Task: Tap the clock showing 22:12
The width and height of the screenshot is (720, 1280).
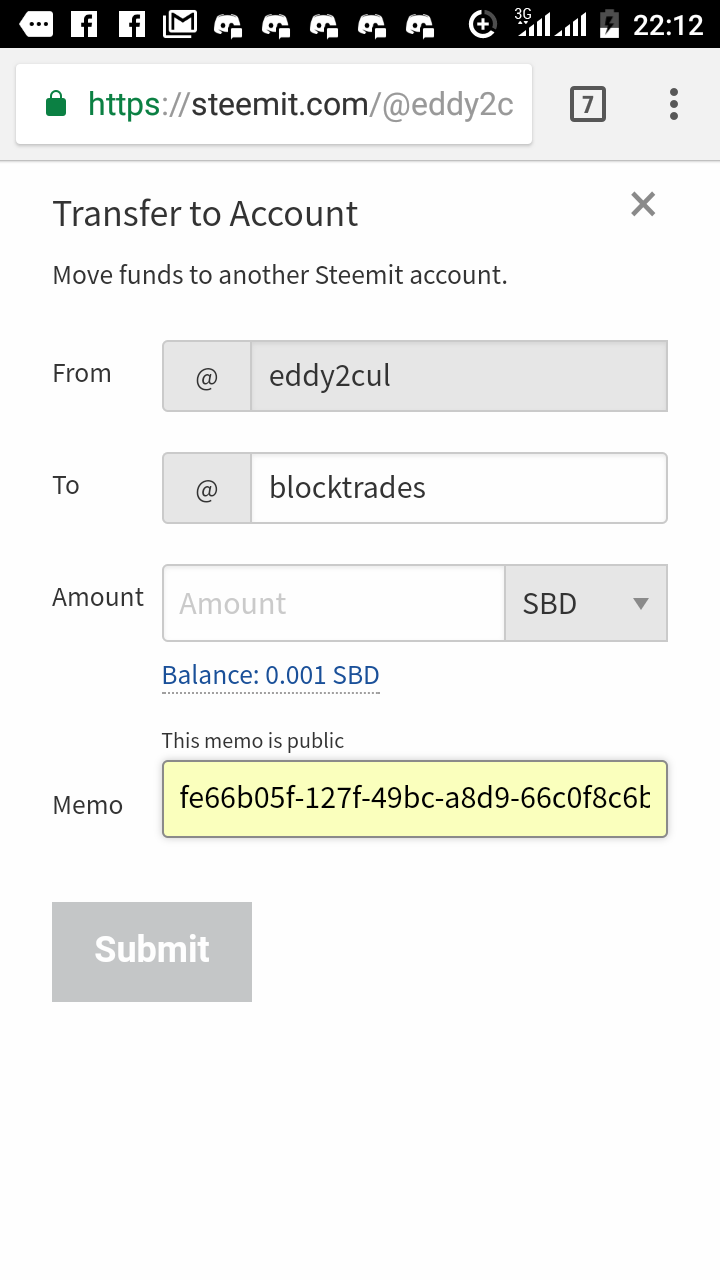Action: 668,24
